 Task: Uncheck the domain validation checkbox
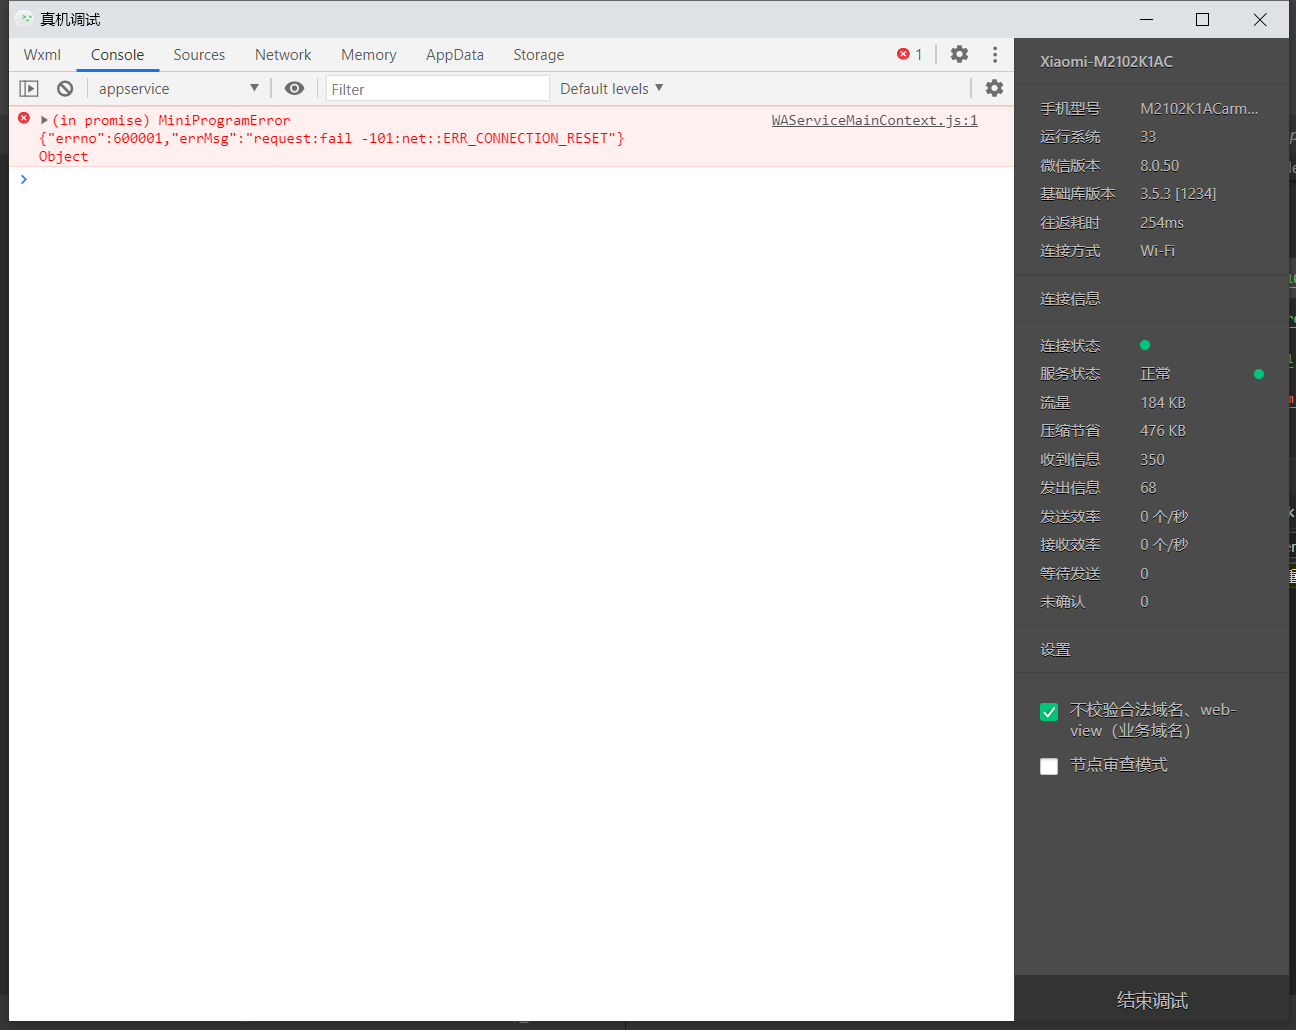(x=1049, y=712)
